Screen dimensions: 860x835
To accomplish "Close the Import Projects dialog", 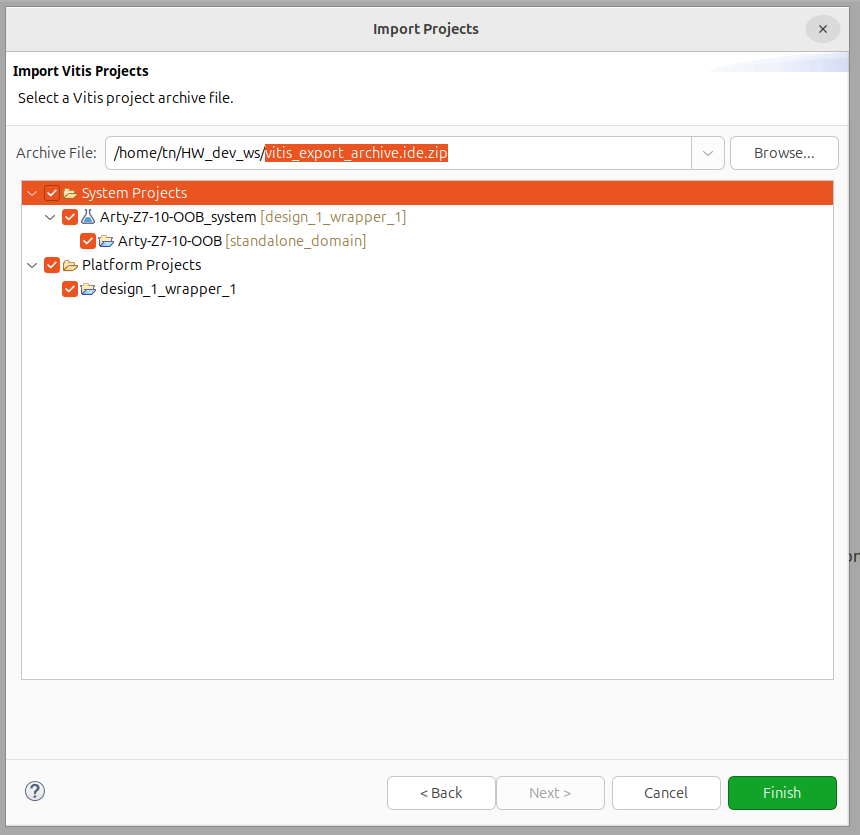I will 822,29.
